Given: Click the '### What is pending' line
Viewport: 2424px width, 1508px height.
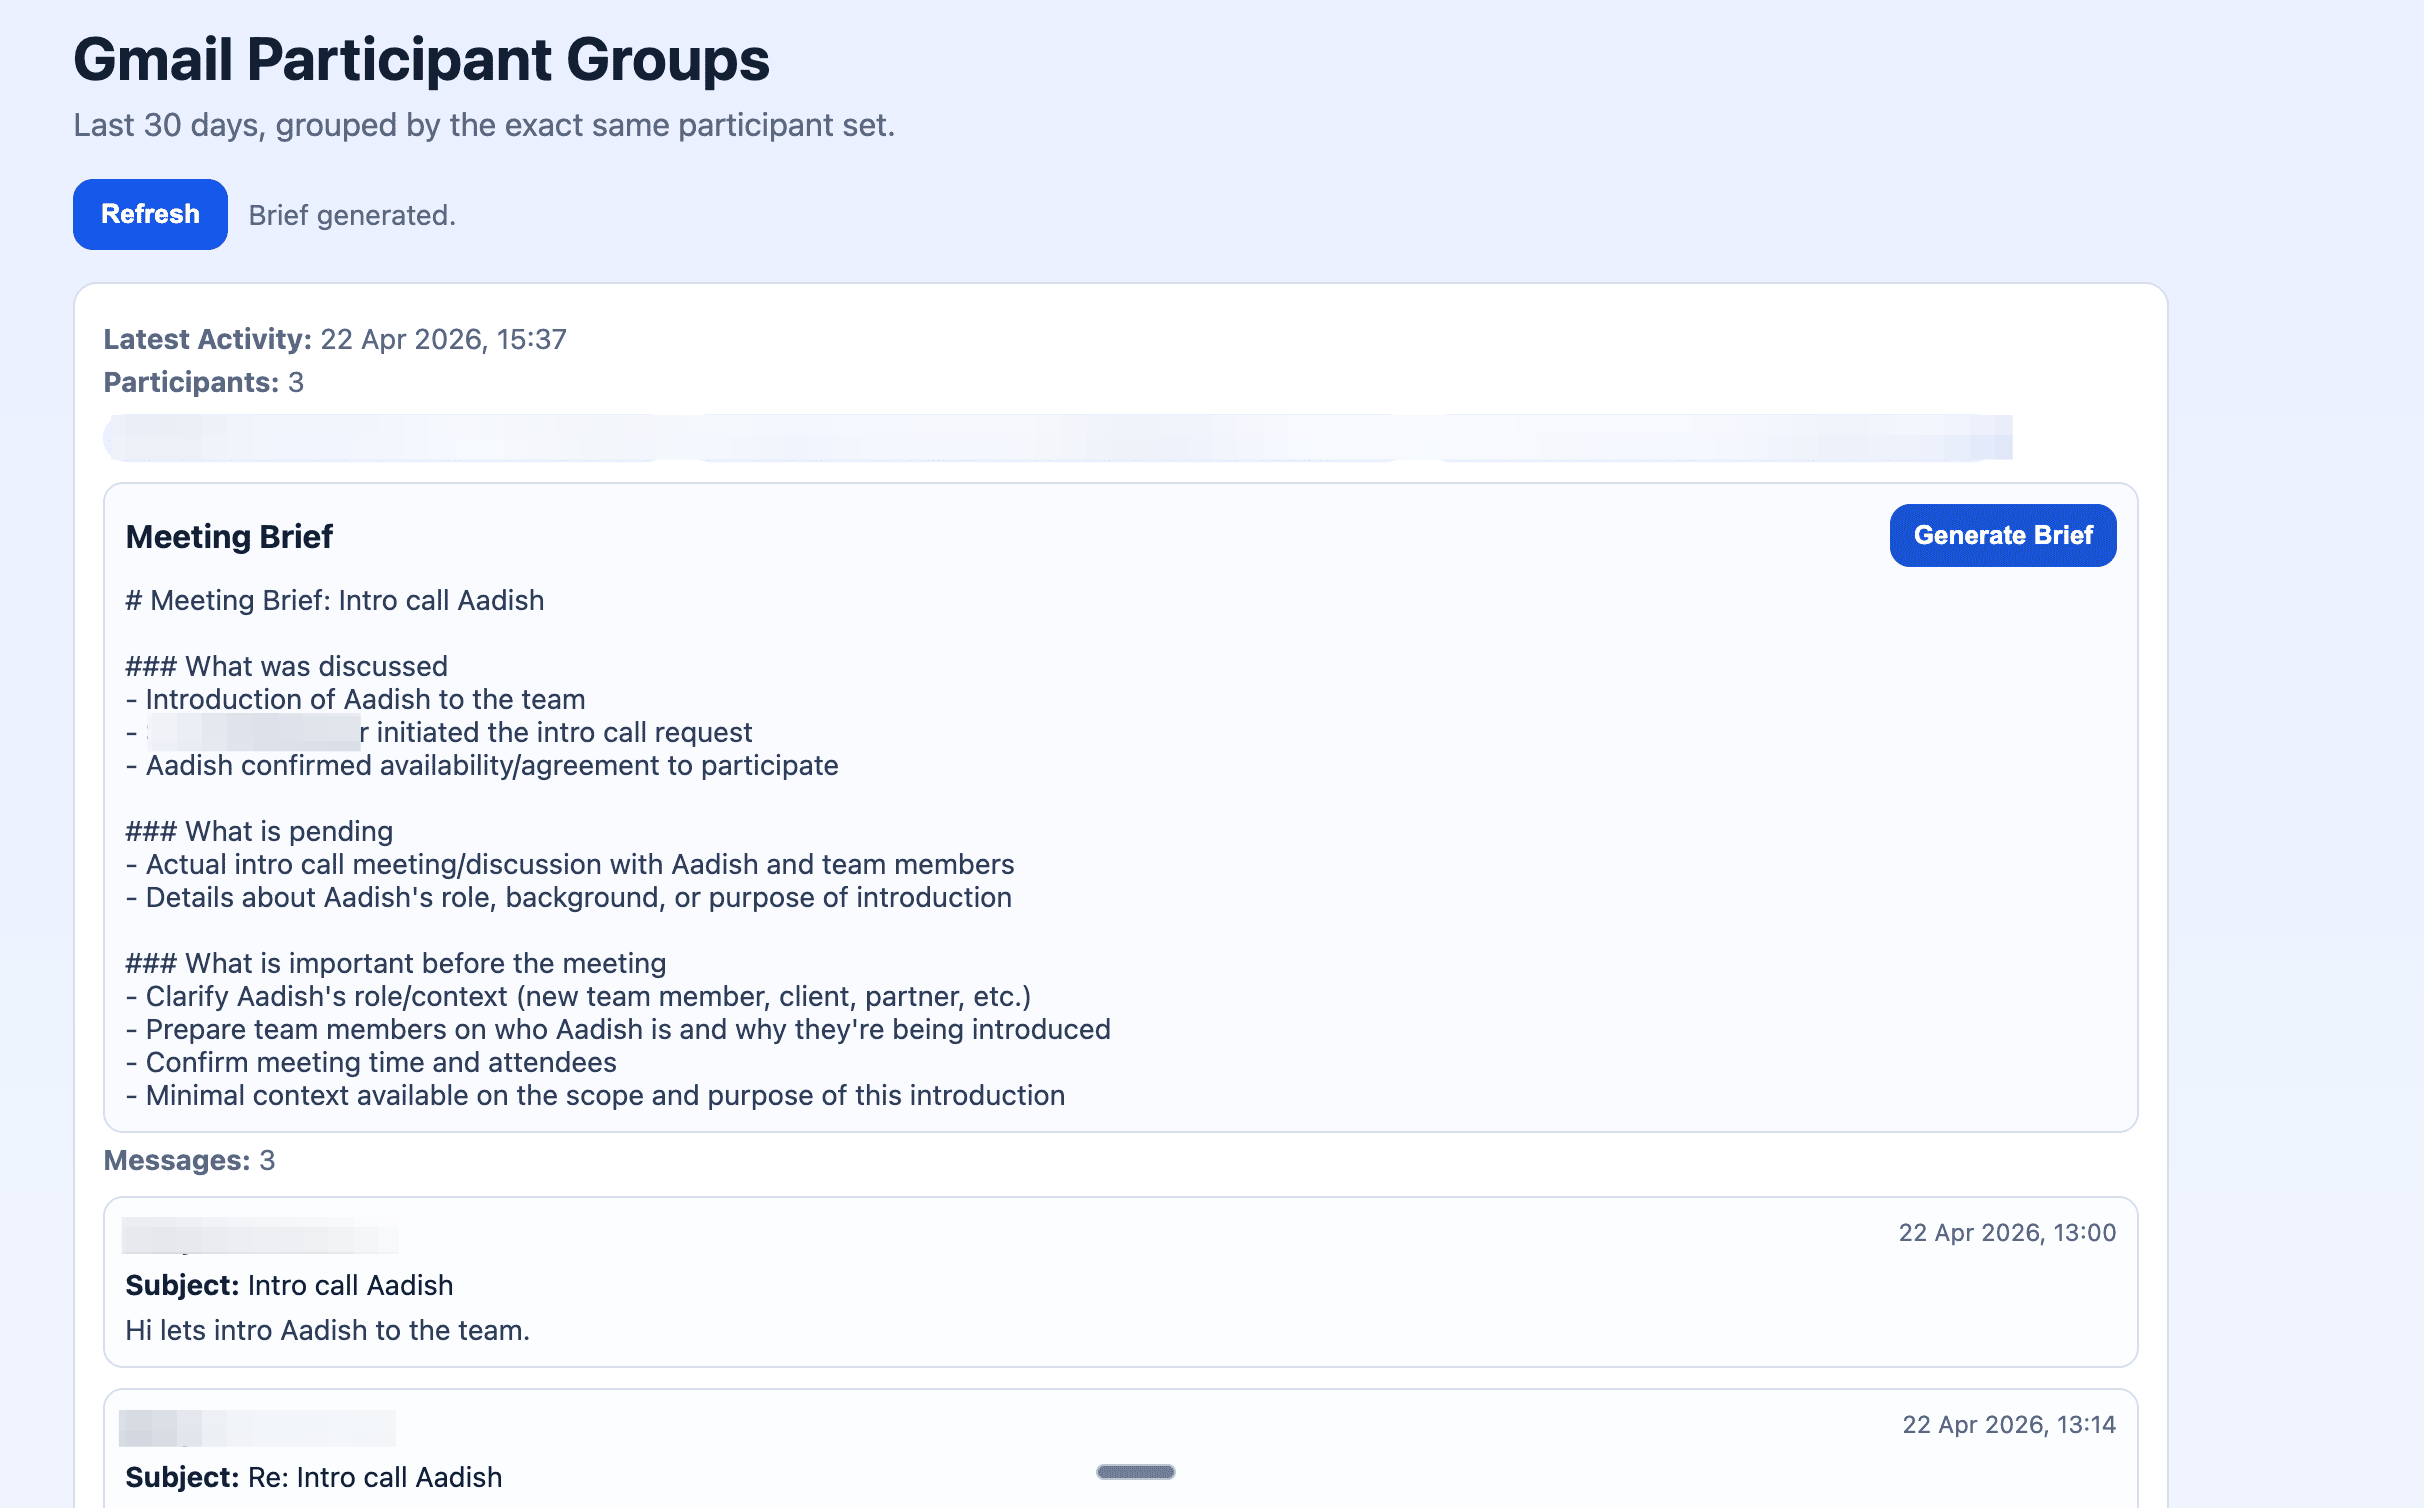Looking at the screenshot, I should pyautogui.click(x=259, y=831).
